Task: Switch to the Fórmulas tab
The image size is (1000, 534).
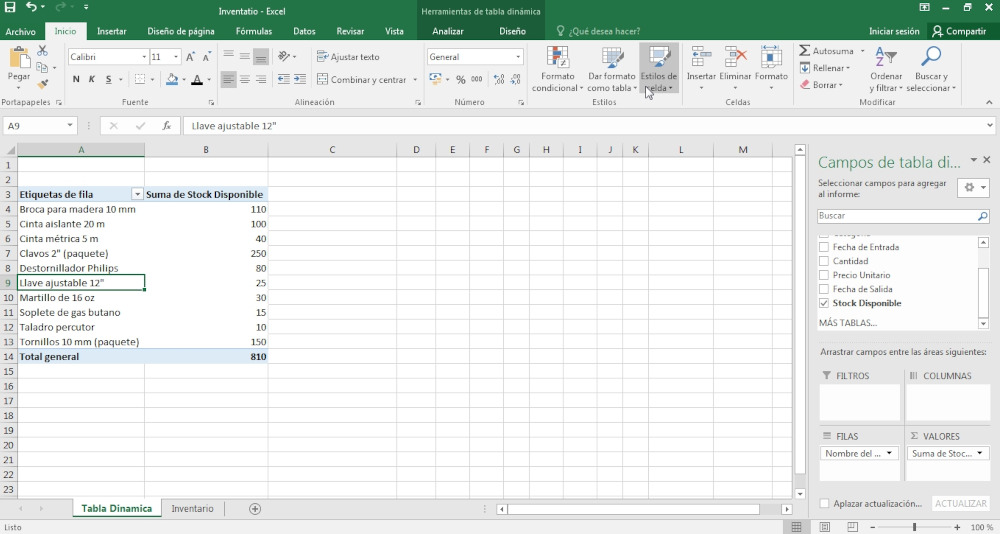Action: (254, 31)
